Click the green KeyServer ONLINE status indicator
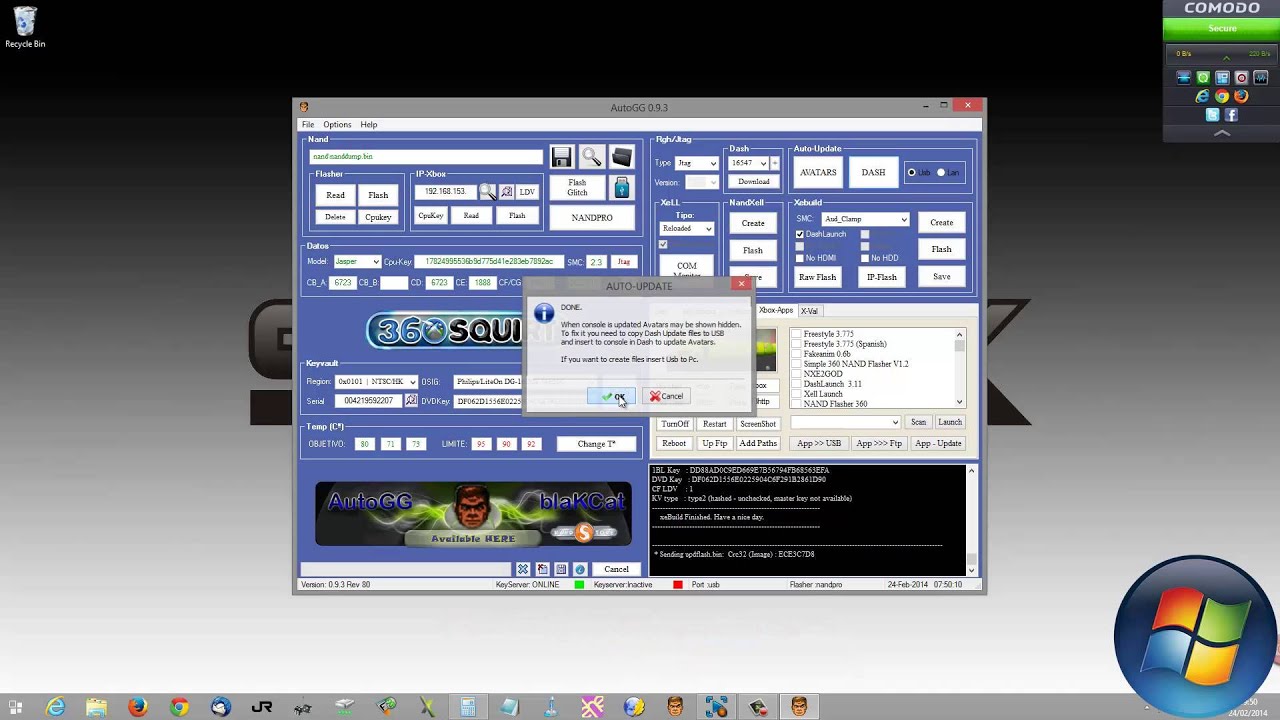This screenshot has height=720, width=1280. coord(578,584)
